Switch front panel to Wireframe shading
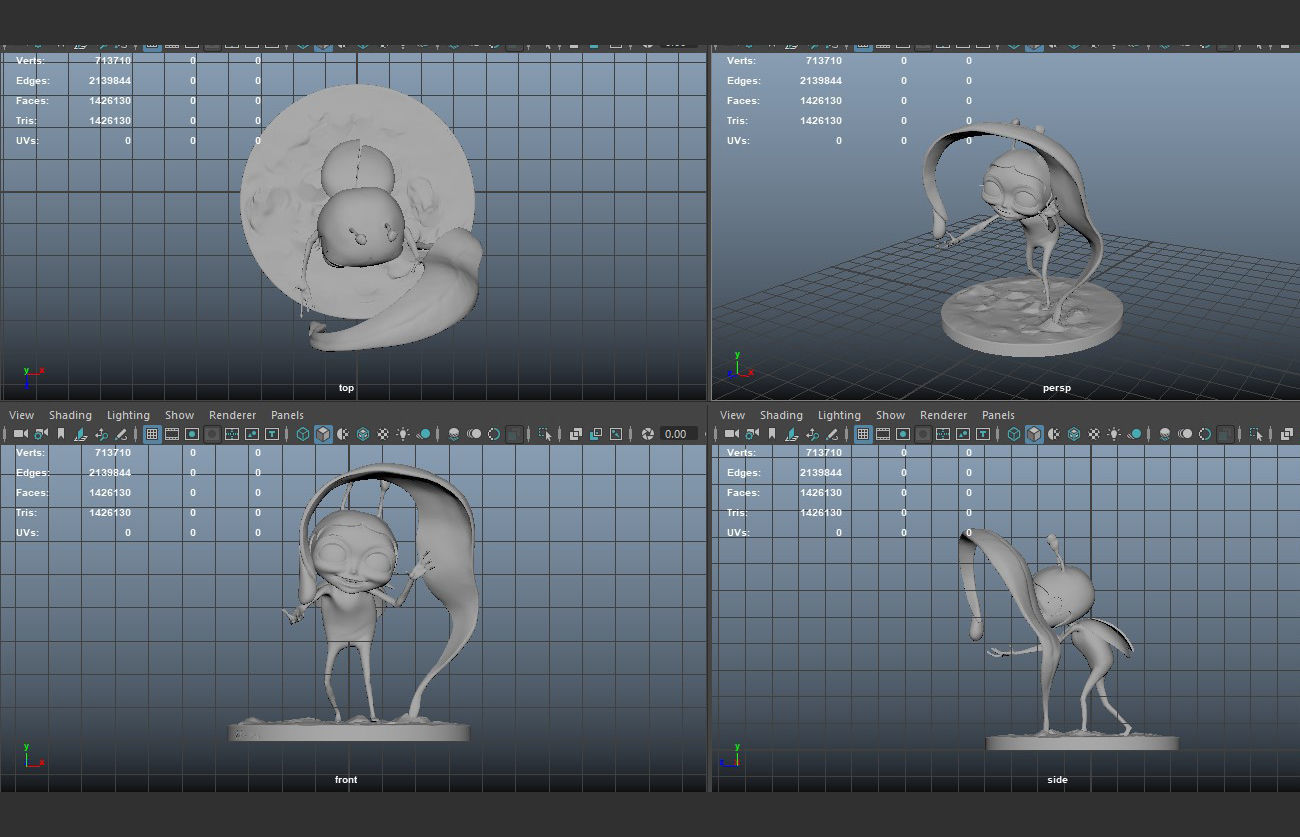Screen dimensions: 1300x837 click(x=303, y=434)
